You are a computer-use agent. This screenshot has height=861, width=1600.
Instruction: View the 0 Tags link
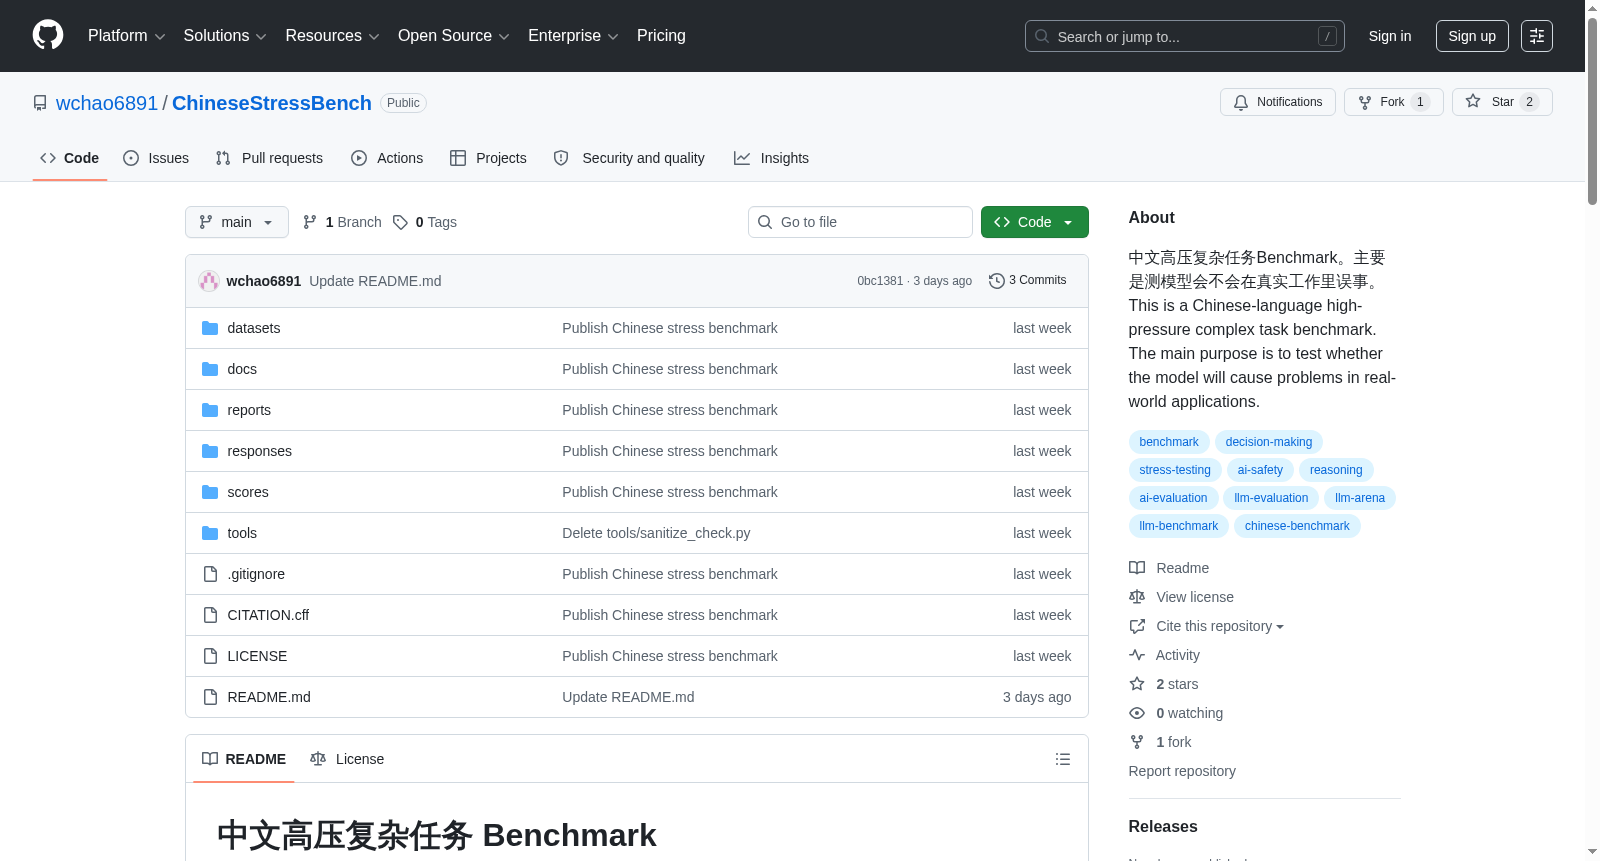[425, 222]
